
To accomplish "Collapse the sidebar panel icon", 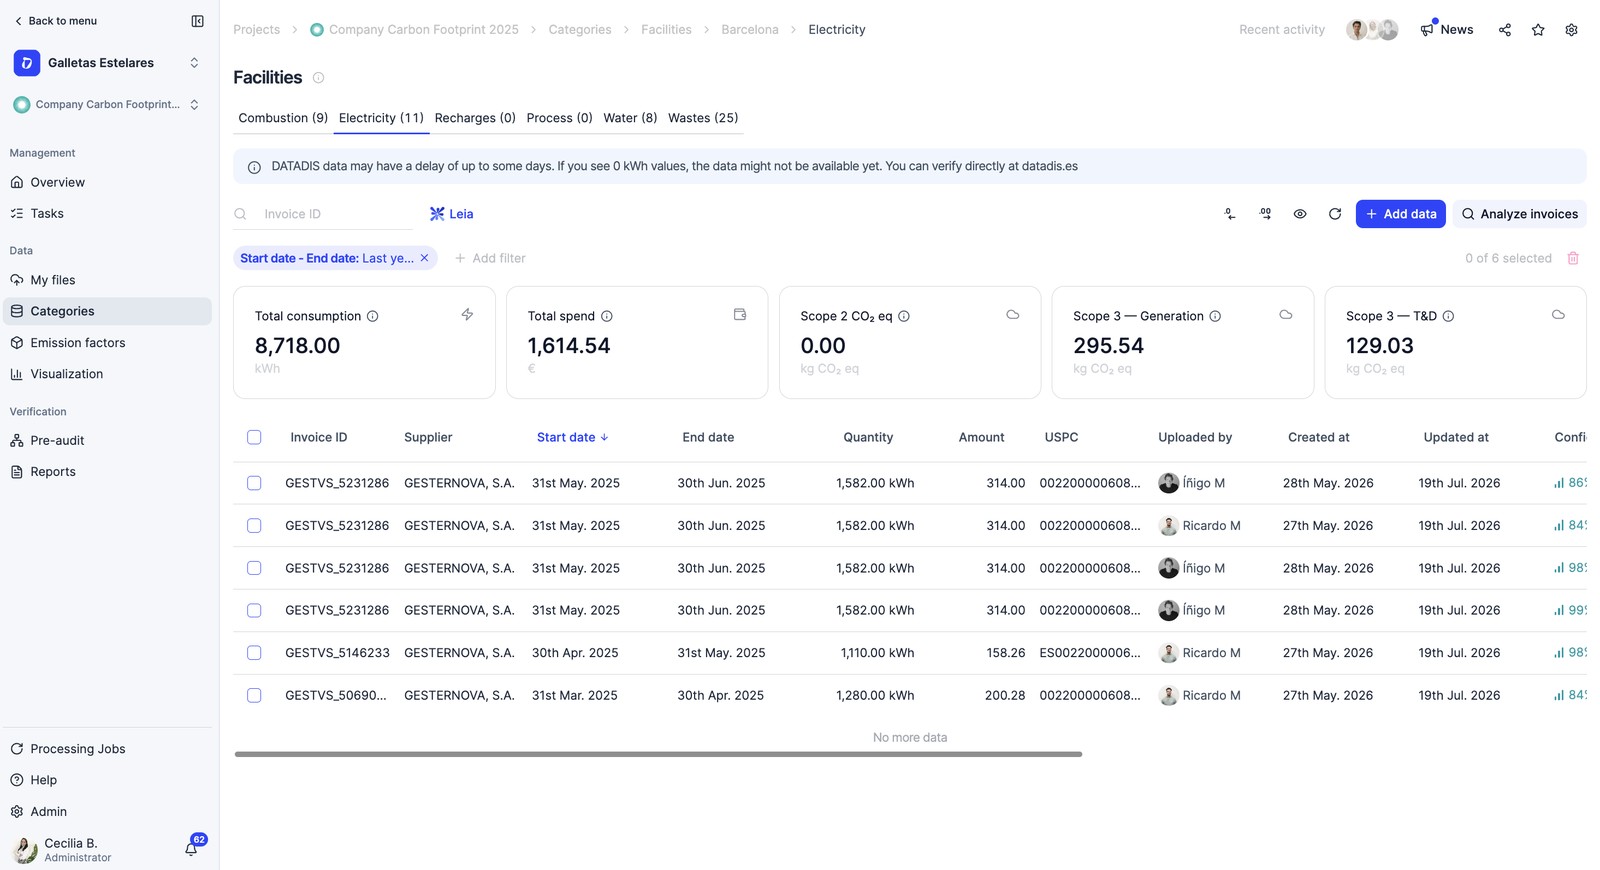I will [x=197, y=21].
